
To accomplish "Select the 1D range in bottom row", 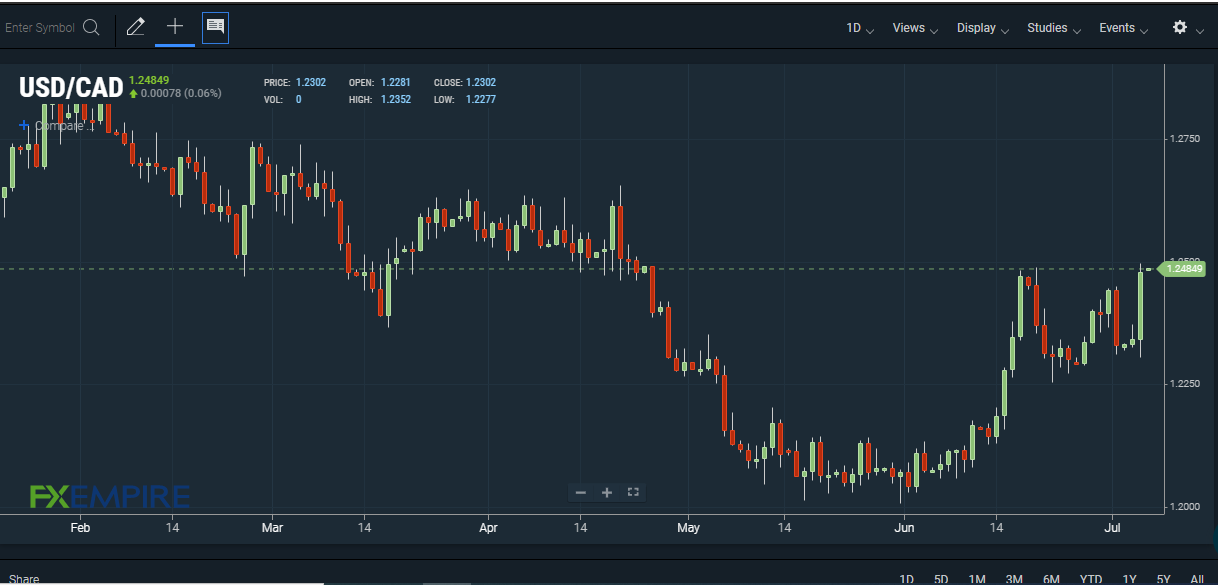I will (906, 579).
